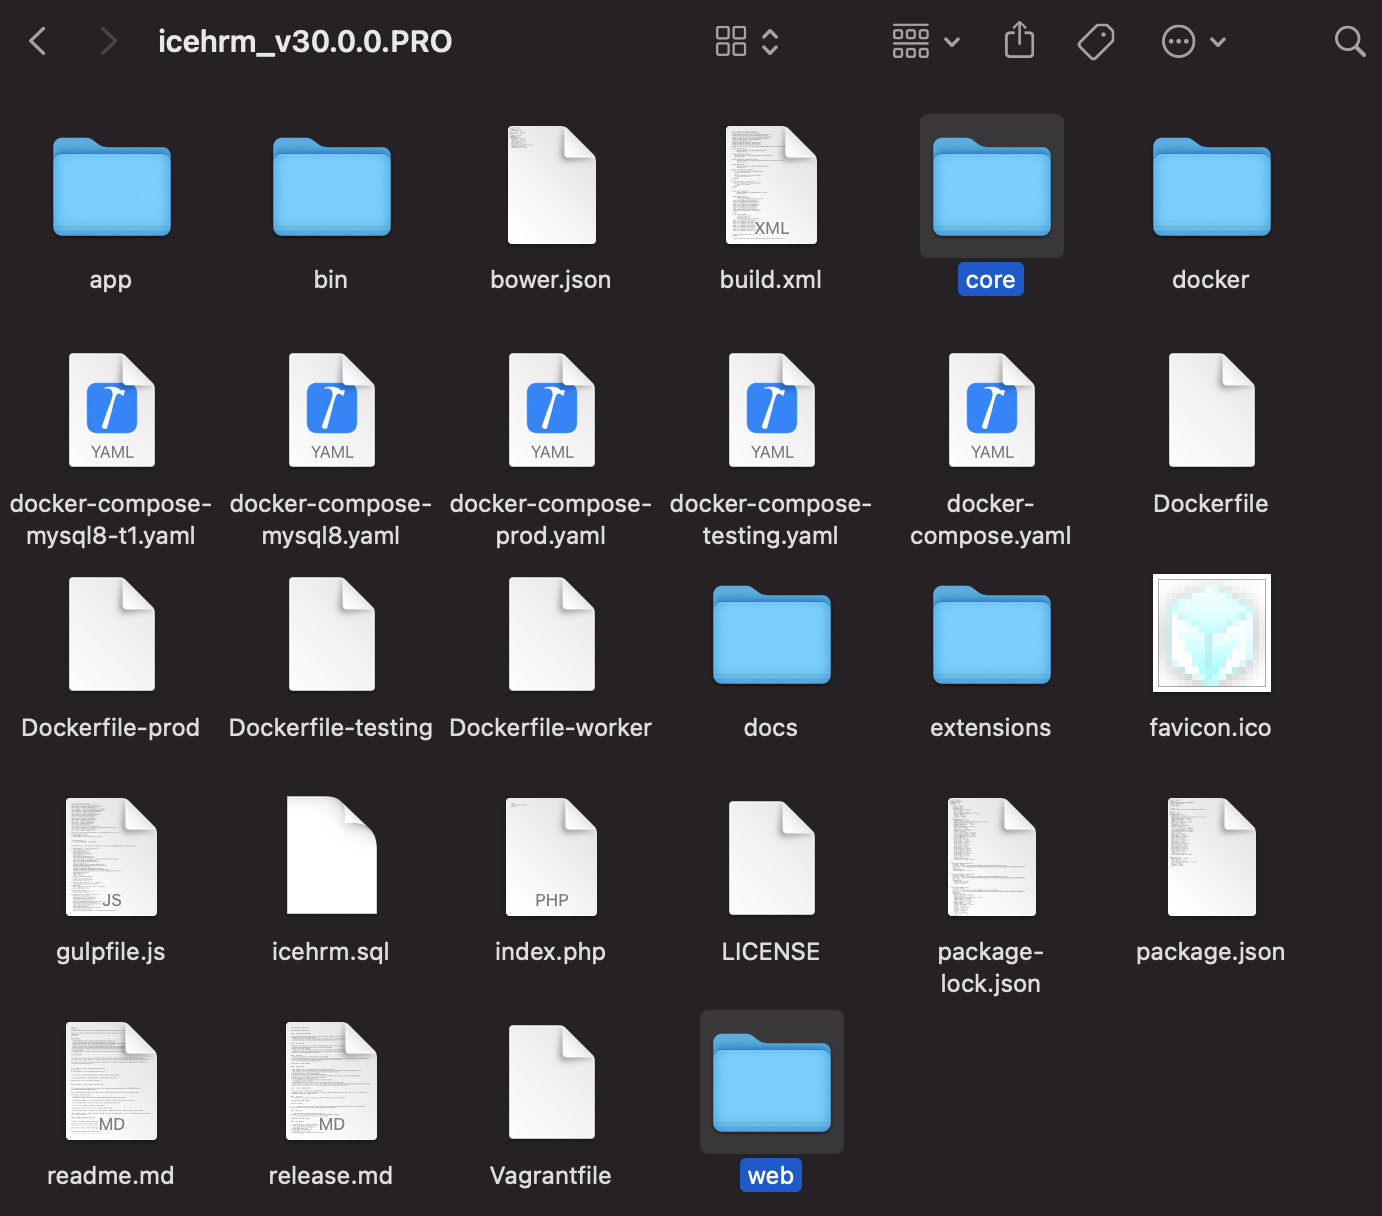
Task: Click the "bower.json" name label
Action: 551,280
